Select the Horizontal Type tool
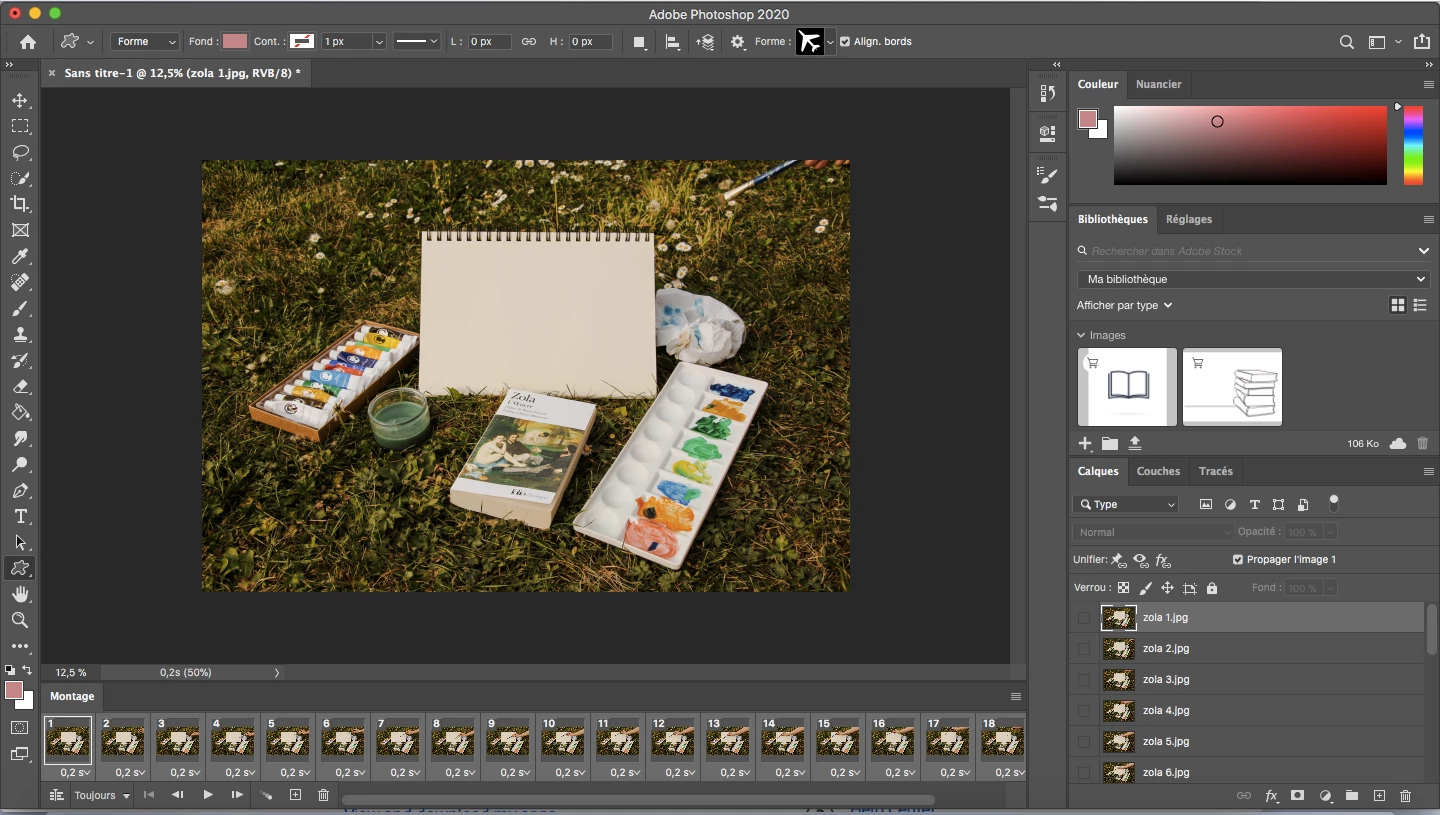This screenshot has height=815, width=1440. point(20,516)
